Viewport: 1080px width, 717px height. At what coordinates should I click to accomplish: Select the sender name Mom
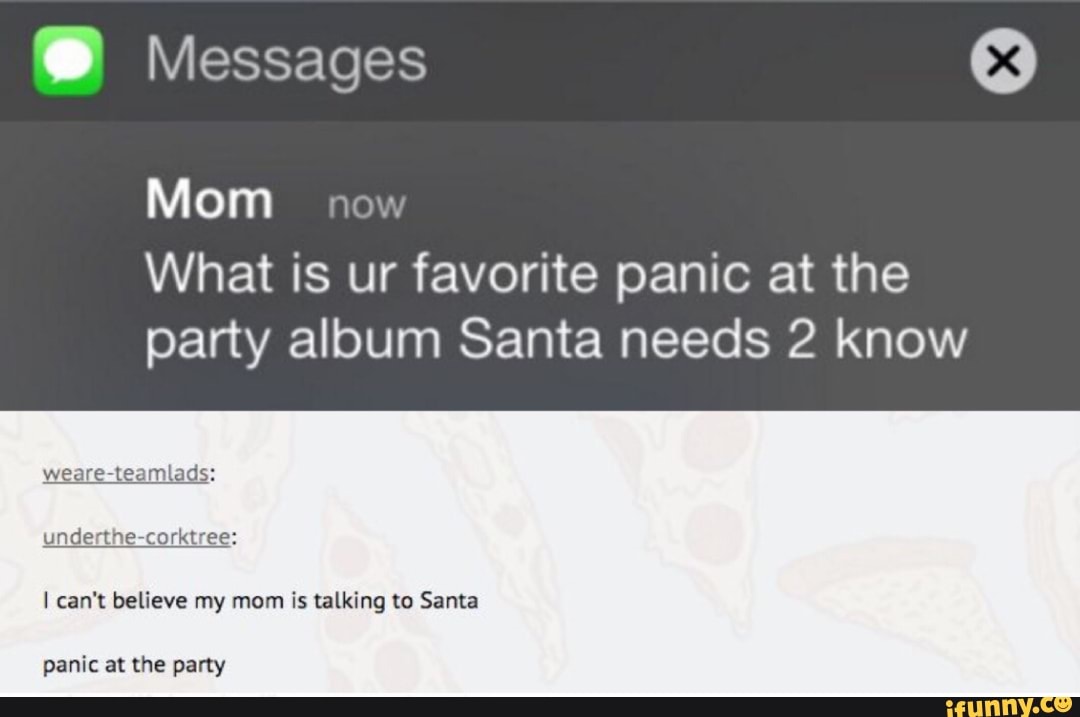(209, 200)
